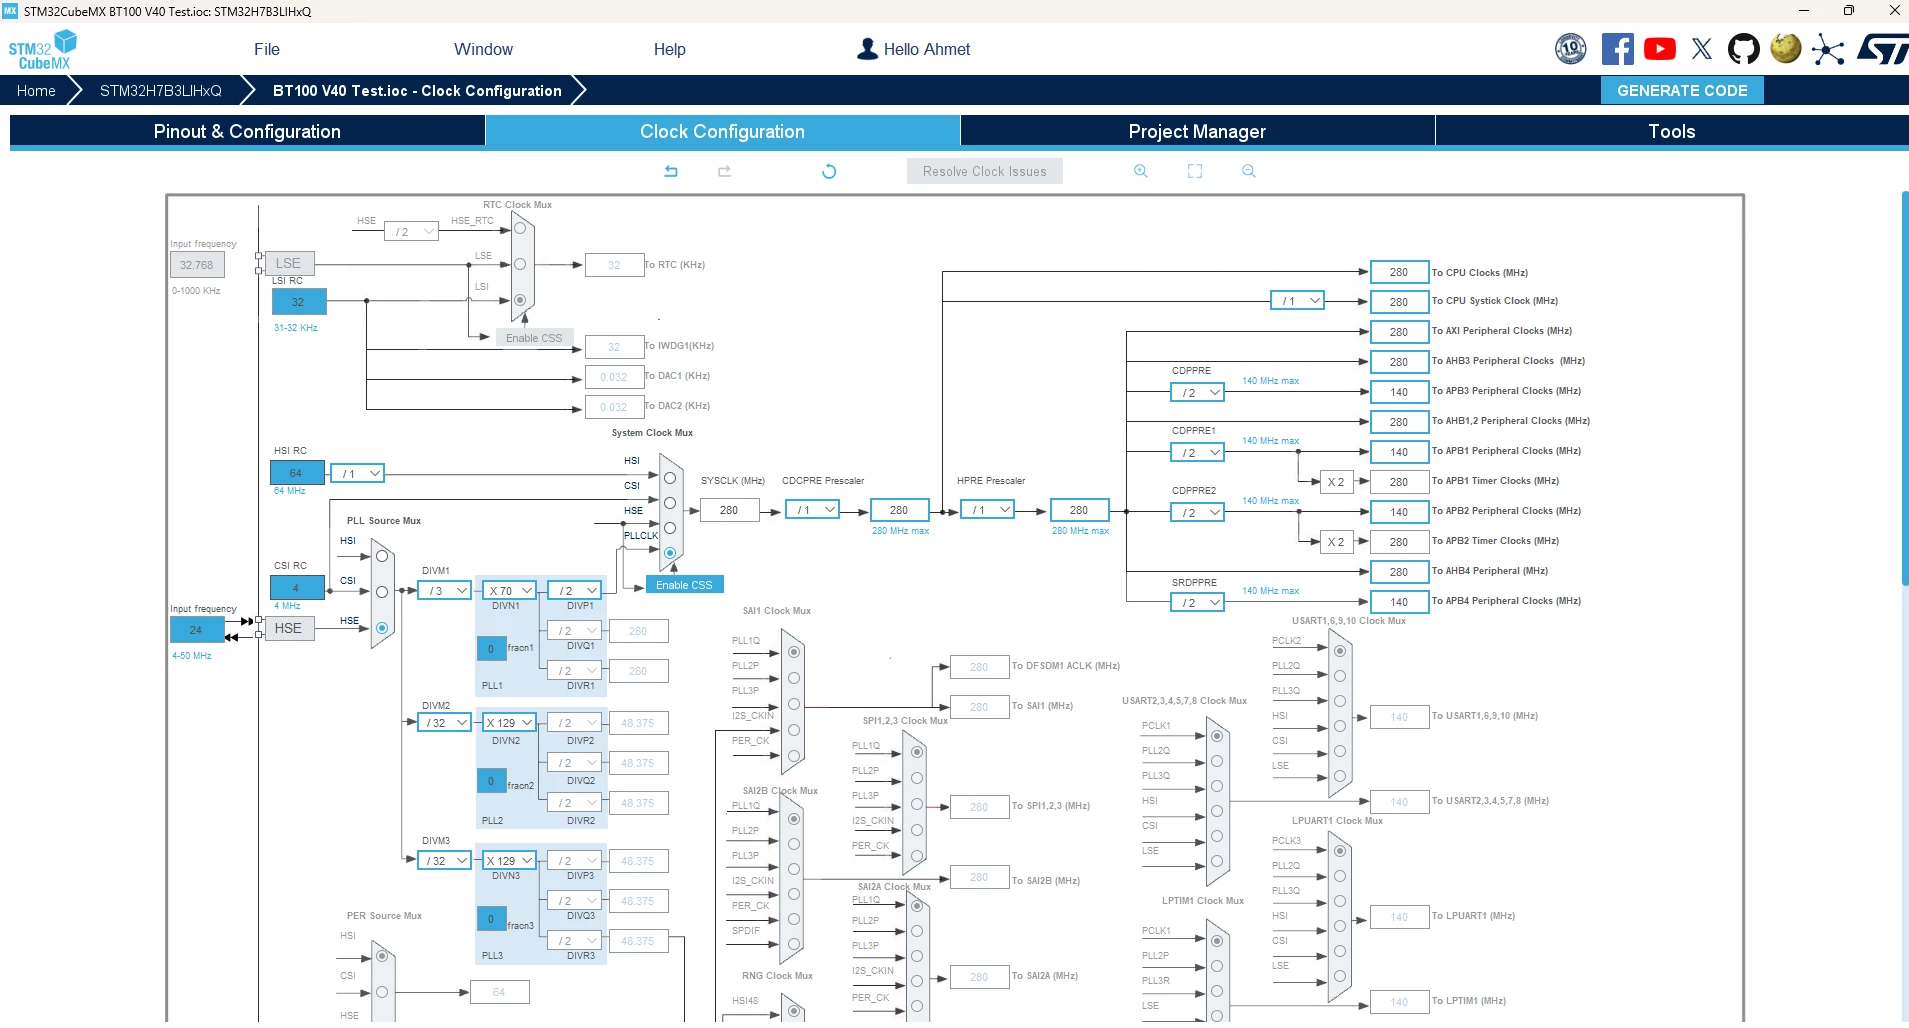This screenshot has width=1909, height=1028.
Task: Click the Resolve Clock Issues button
Action: tap(985, 171)
